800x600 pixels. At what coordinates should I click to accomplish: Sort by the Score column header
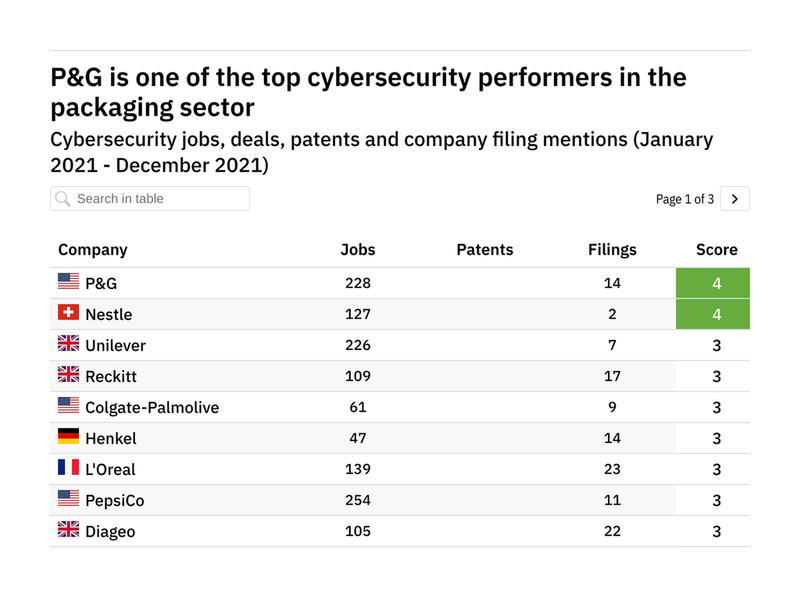(x=716, y=250)
